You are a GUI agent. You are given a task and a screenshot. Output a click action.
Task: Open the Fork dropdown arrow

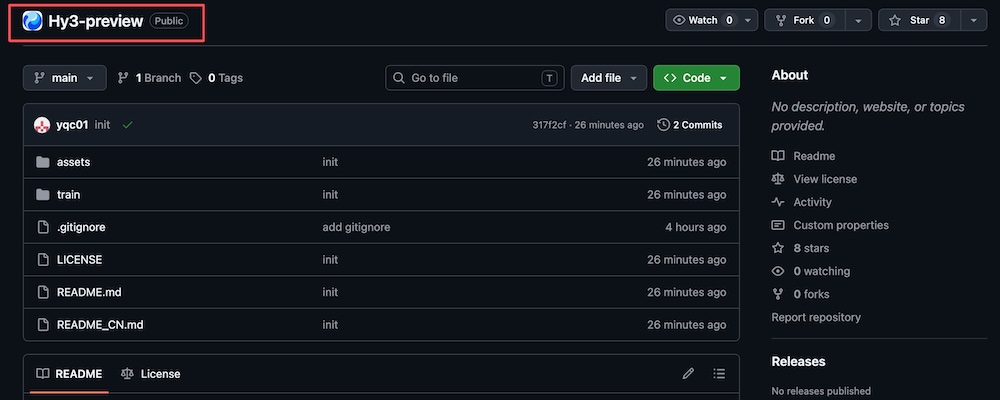[858, 20]
